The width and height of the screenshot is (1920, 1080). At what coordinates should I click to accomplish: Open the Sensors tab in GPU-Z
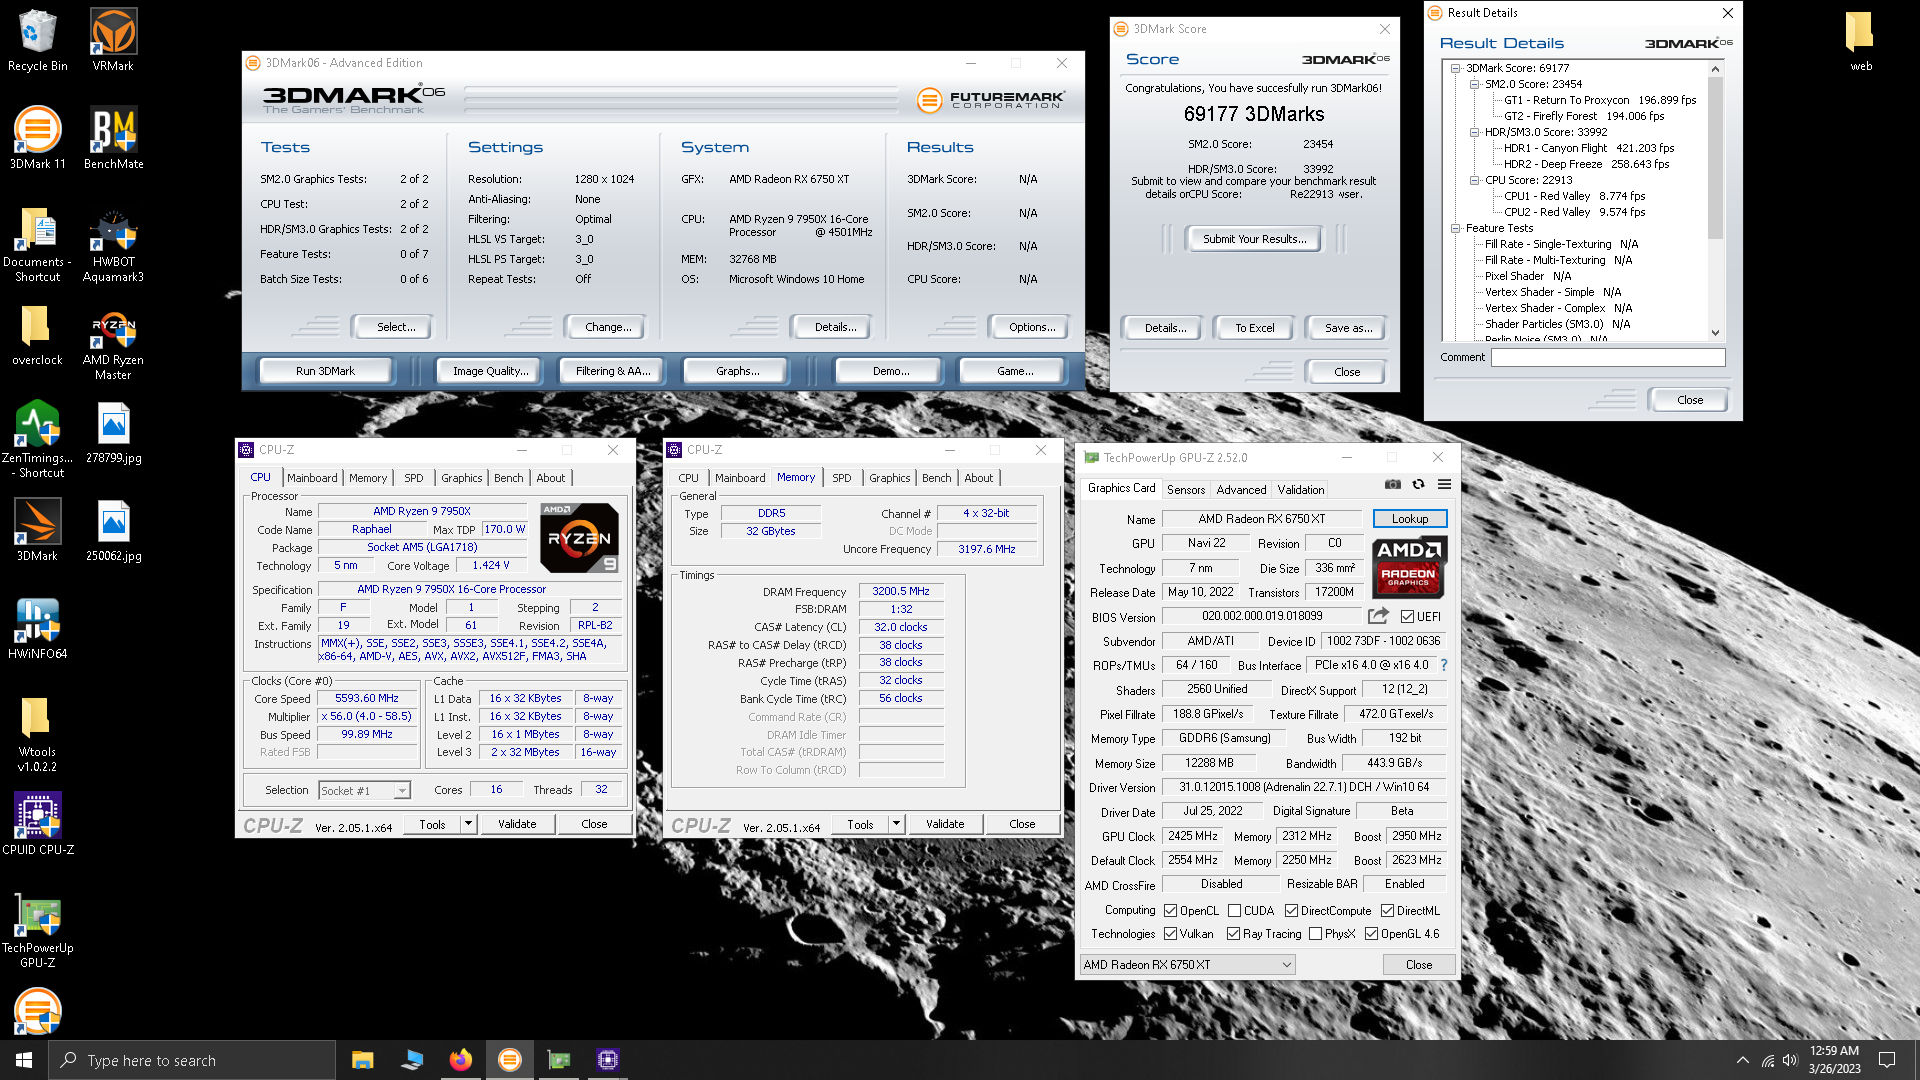click(1186, 490)
